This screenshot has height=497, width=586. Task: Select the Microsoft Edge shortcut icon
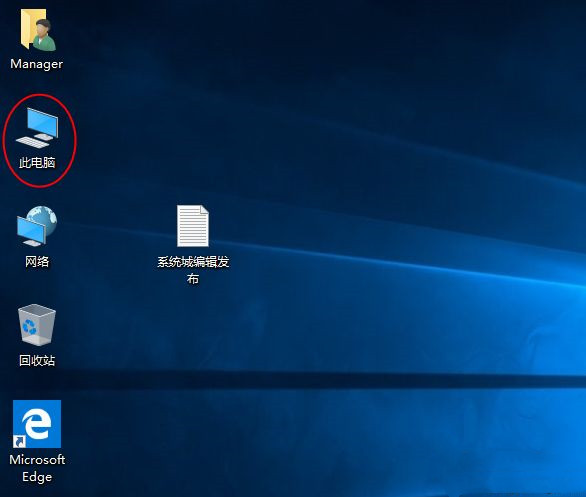(37, 424)
